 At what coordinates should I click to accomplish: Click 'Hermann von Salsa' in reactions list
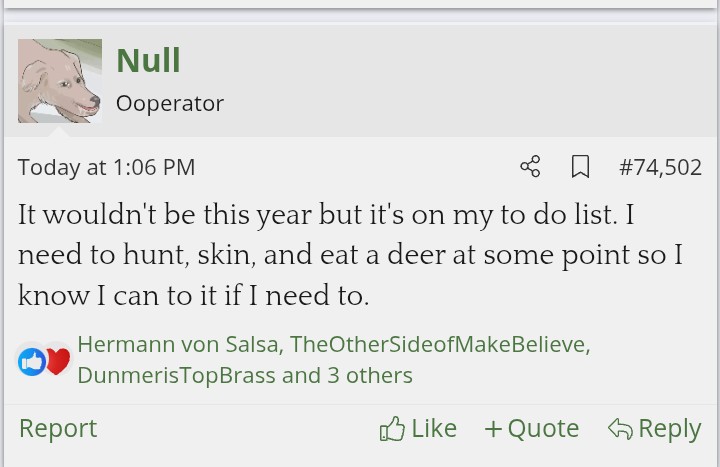(177, 344)
